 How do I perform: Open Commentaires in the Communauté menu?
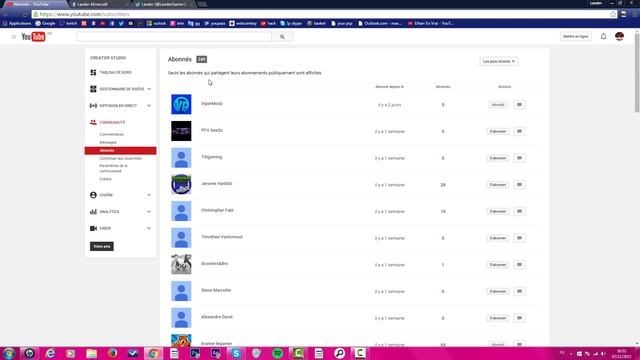click(x=111, y=134)
